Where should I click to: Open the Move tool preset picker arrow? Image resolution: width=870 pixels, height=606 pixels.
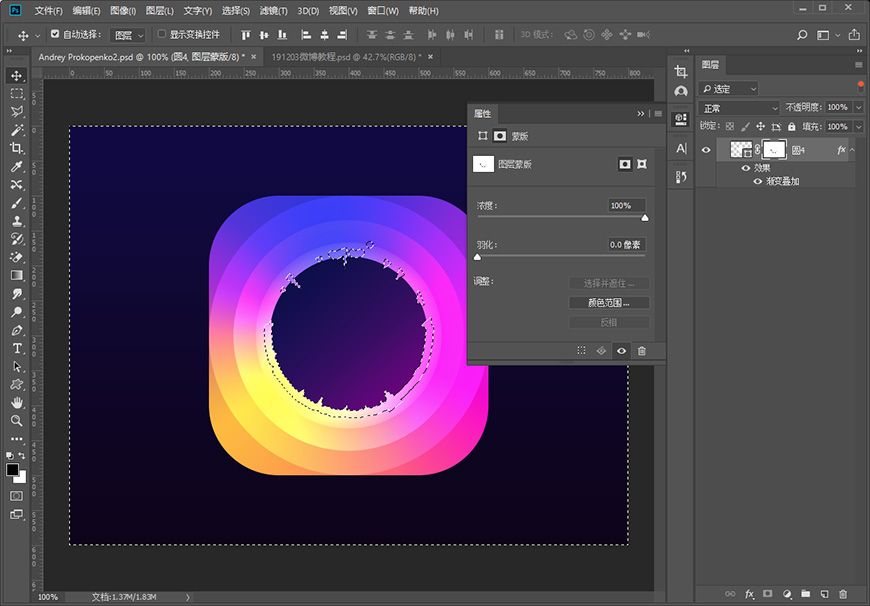click(x=38, y=36)
